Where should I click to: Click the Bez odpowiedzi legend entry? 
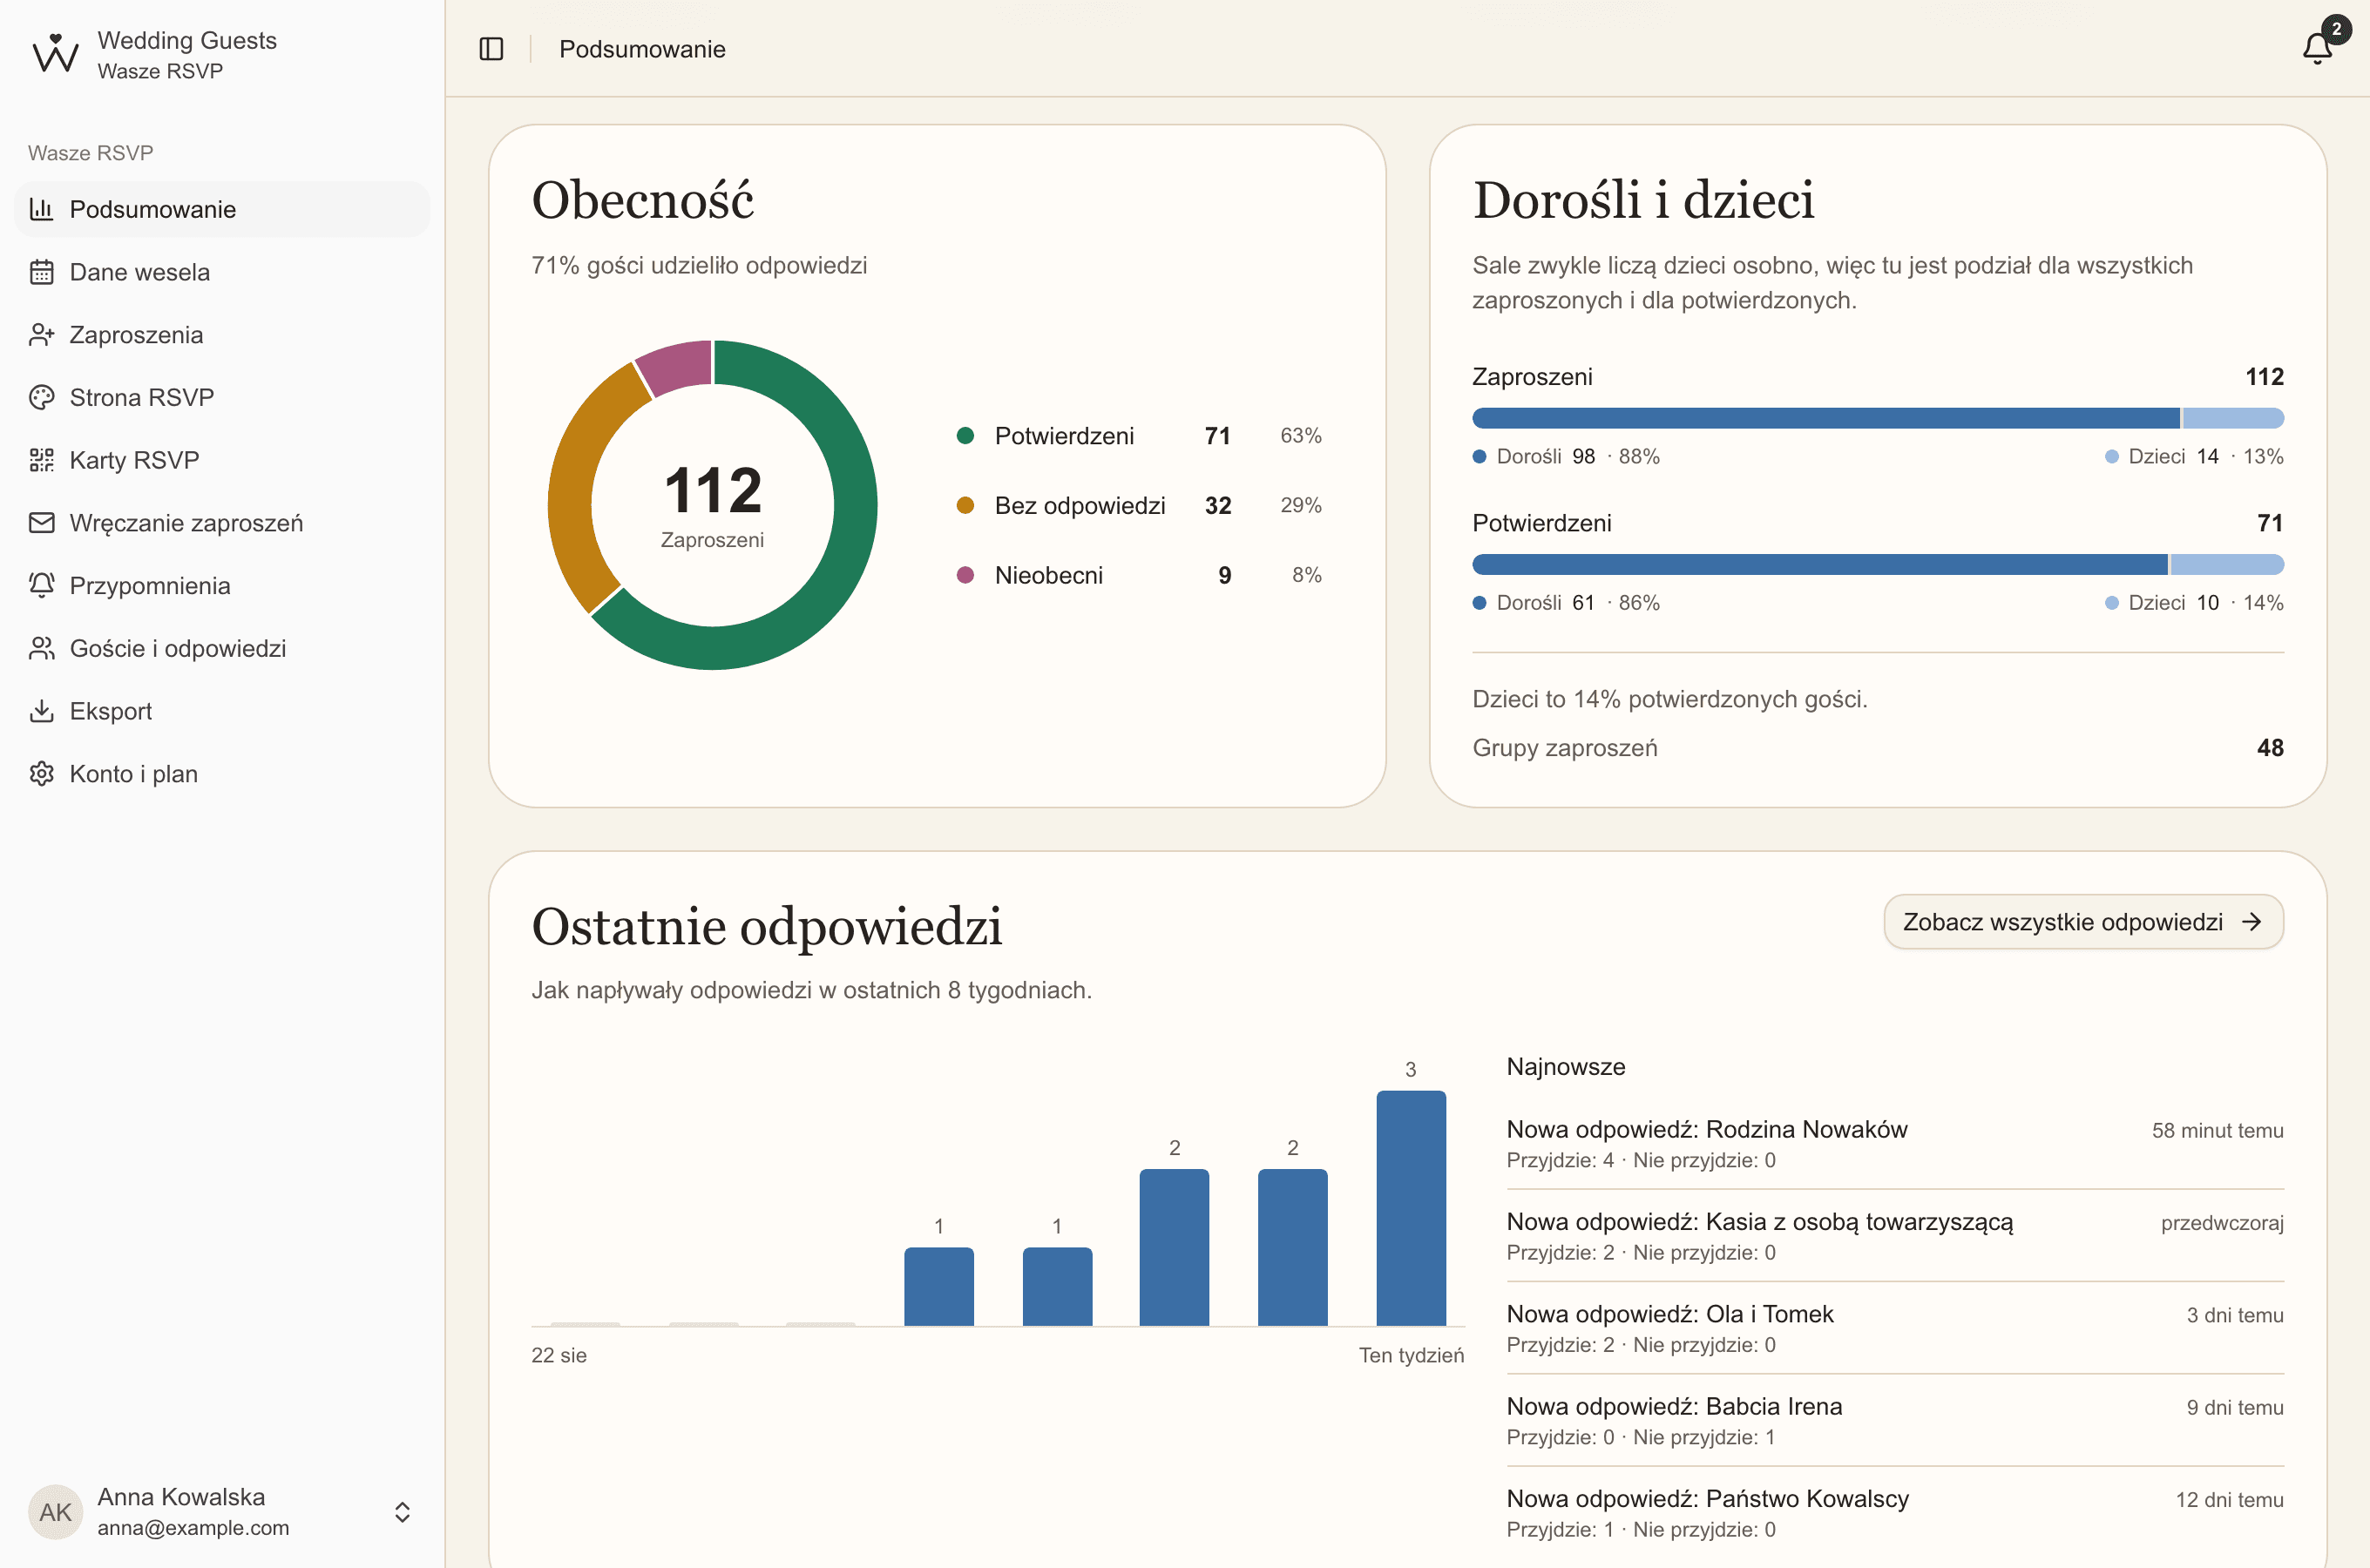point(1139,505)
